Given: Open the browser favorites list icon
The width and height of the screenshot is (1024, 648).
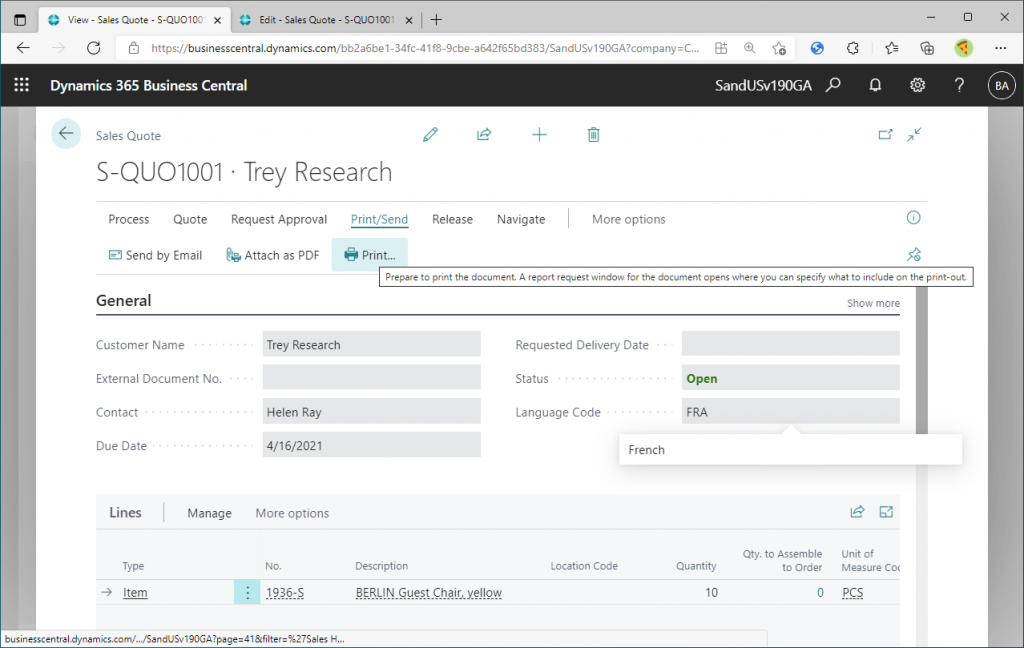Looking at the screenshot, I should coord(891,48).
